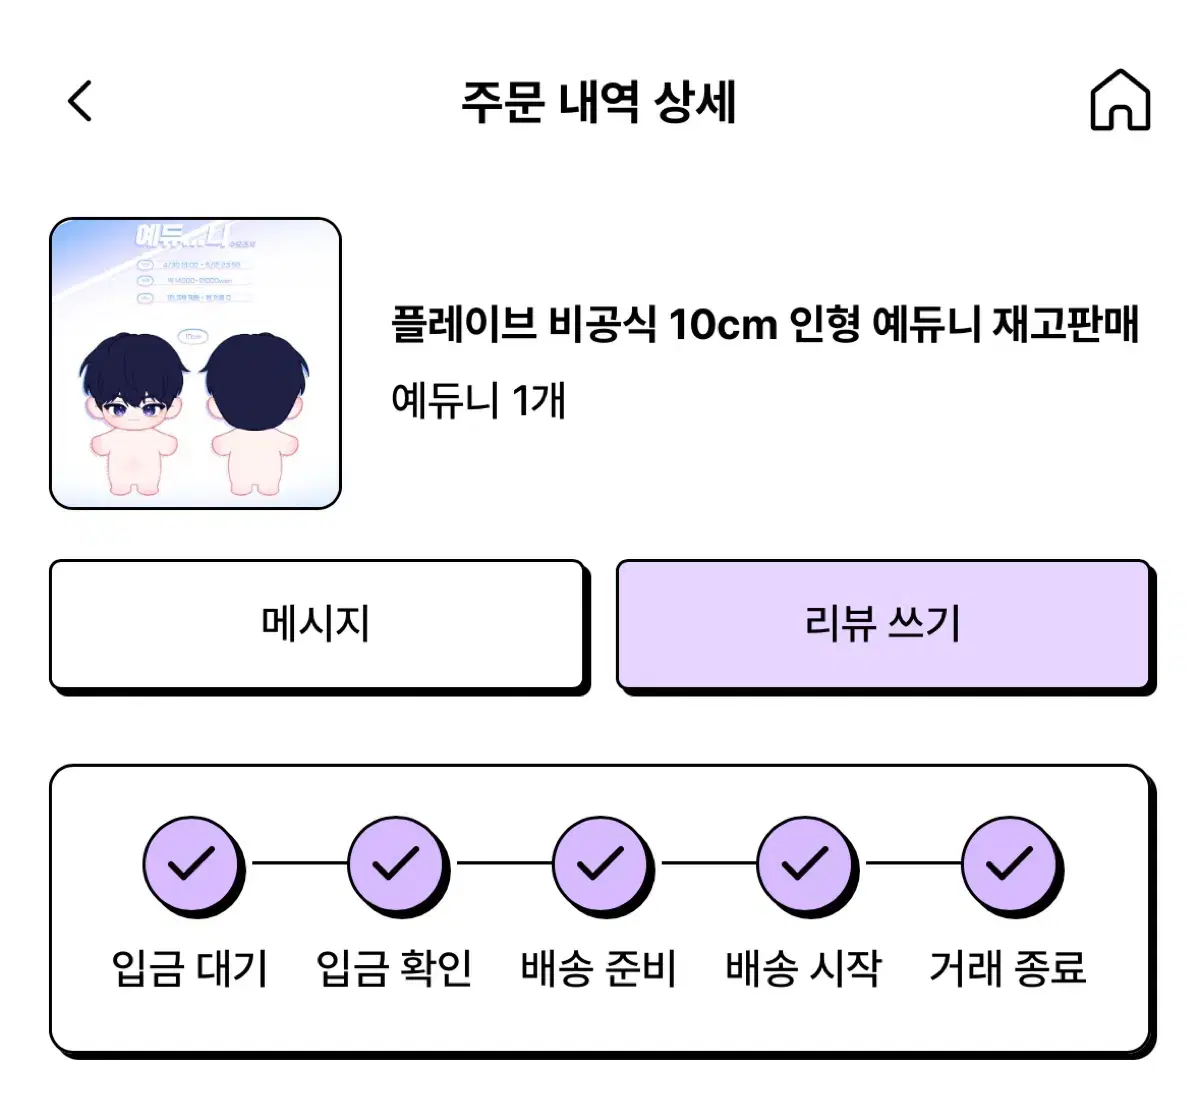Tap the 배송 시작 checkmark circle
1200x1119 pixels.
pos(805,864)
